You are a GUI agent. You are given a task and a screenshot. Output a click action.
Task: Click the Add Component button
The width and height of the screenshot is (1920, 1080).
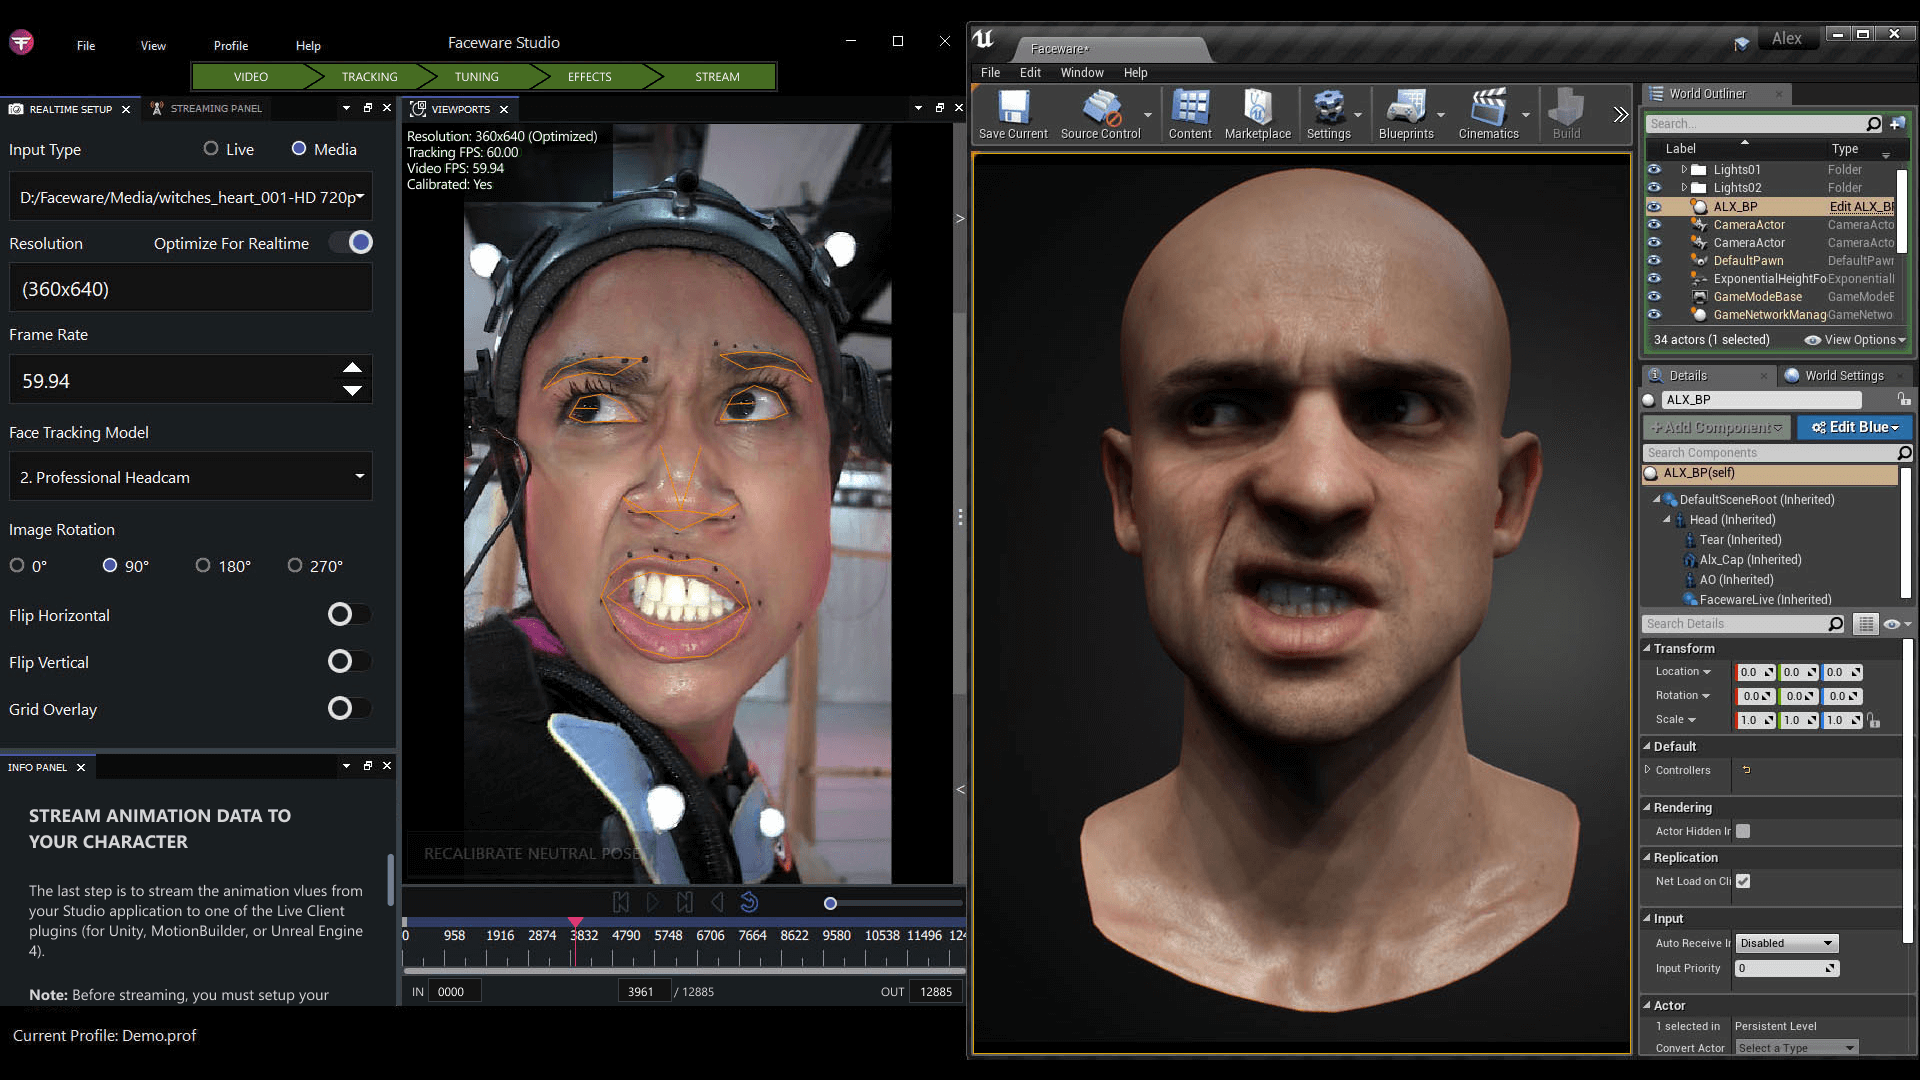pos(1716,427)
